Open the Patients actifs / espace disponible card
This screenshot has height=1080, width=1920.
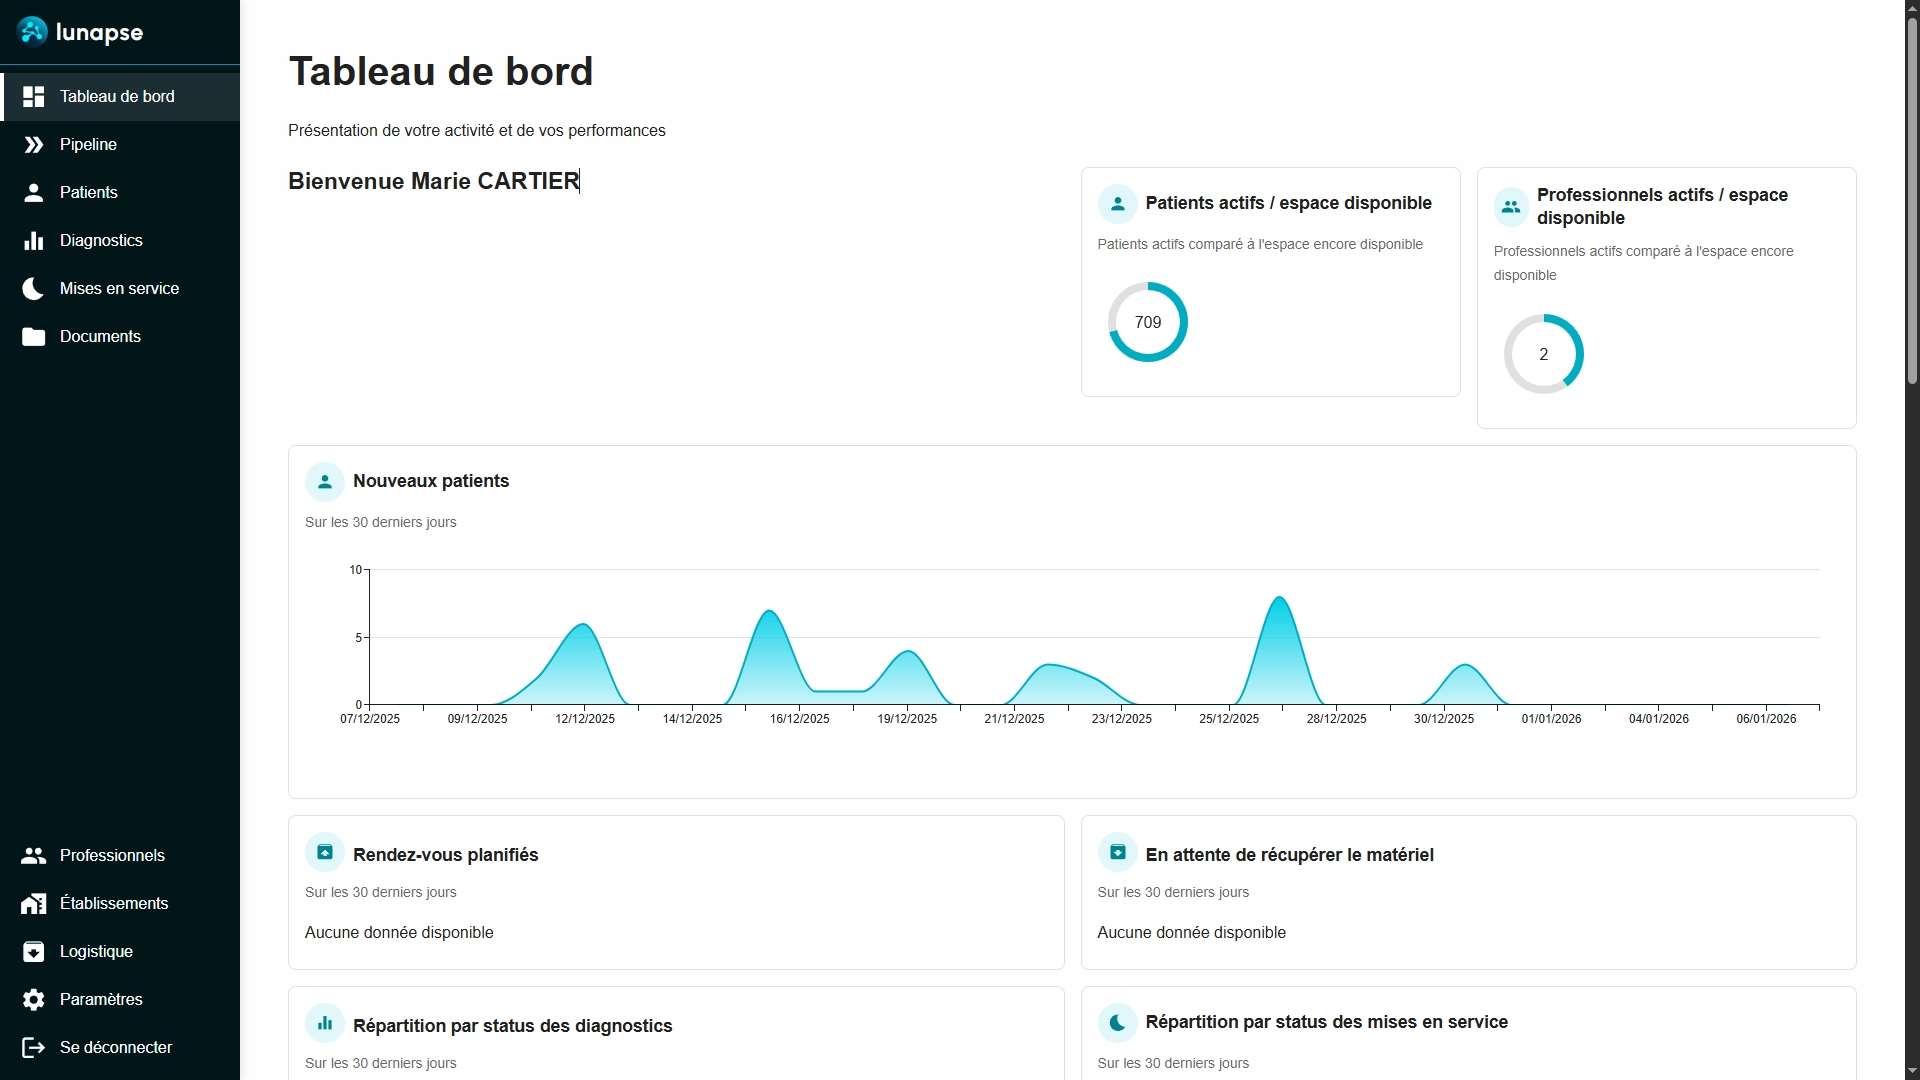(1270, 282)
